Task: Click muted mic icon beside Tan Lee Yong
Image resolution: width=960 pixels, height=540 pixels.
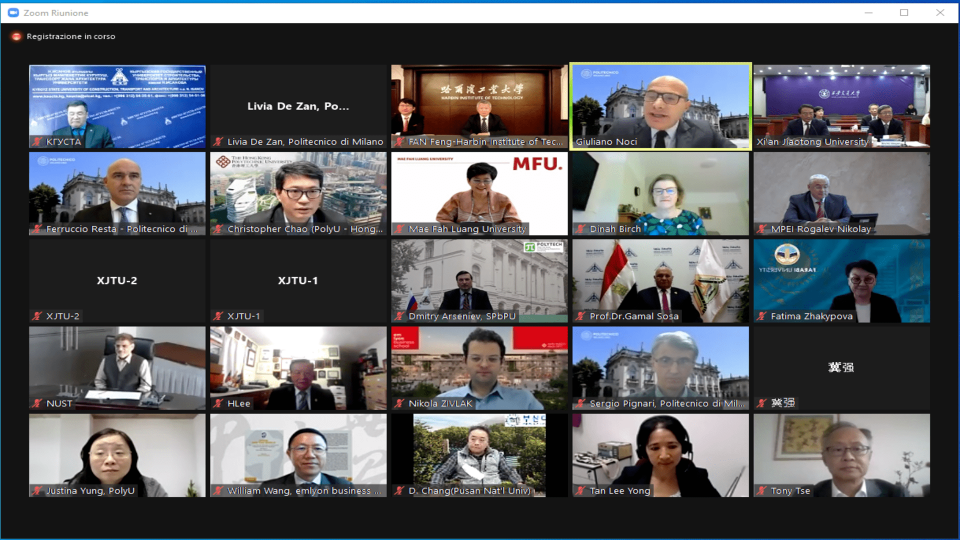Action: pos(580,491)
